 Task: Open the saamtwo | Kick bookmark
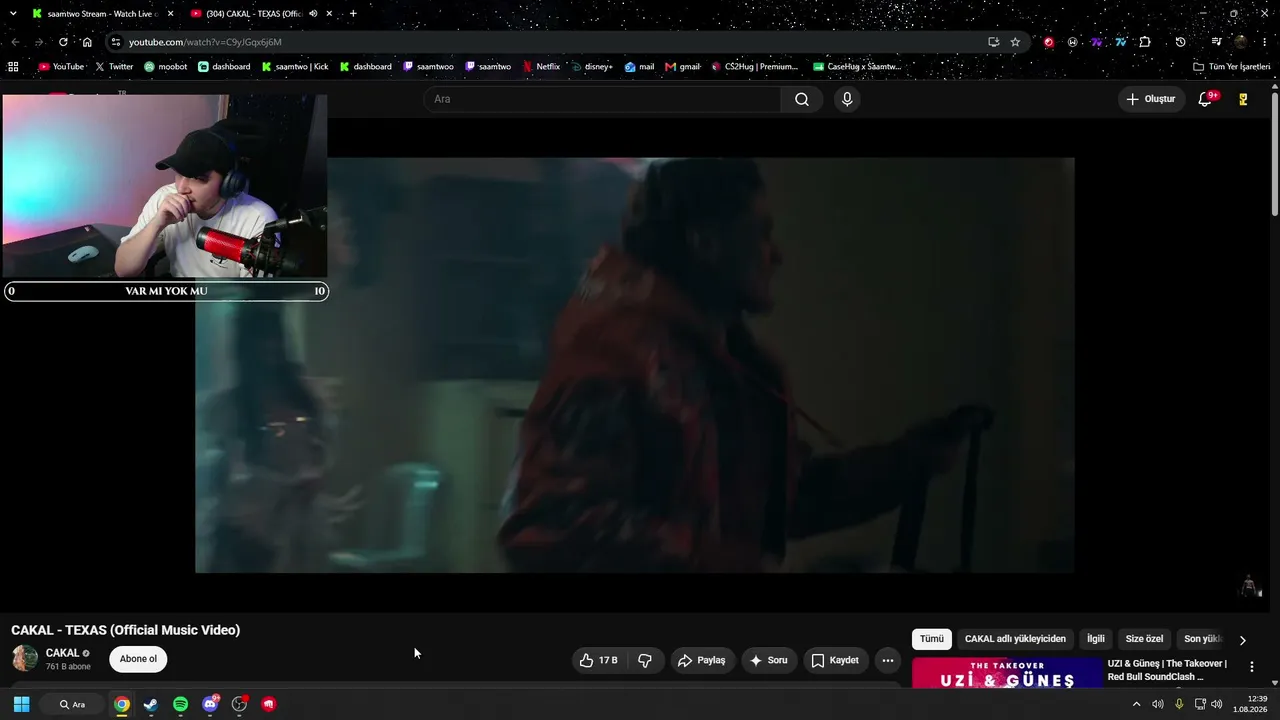(x=295, y=67)
